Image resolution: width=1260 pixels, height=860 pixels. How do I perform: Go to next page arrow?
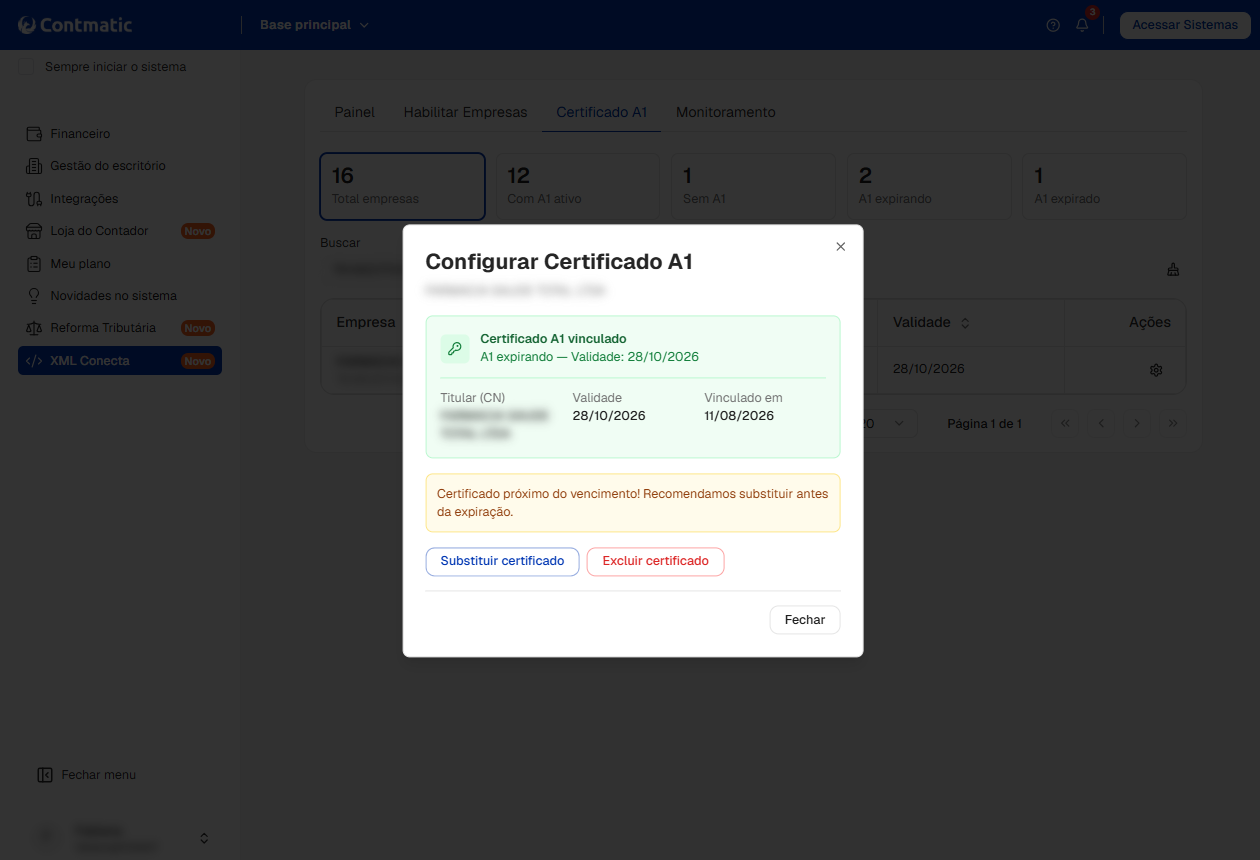(x=1137, y=424)
